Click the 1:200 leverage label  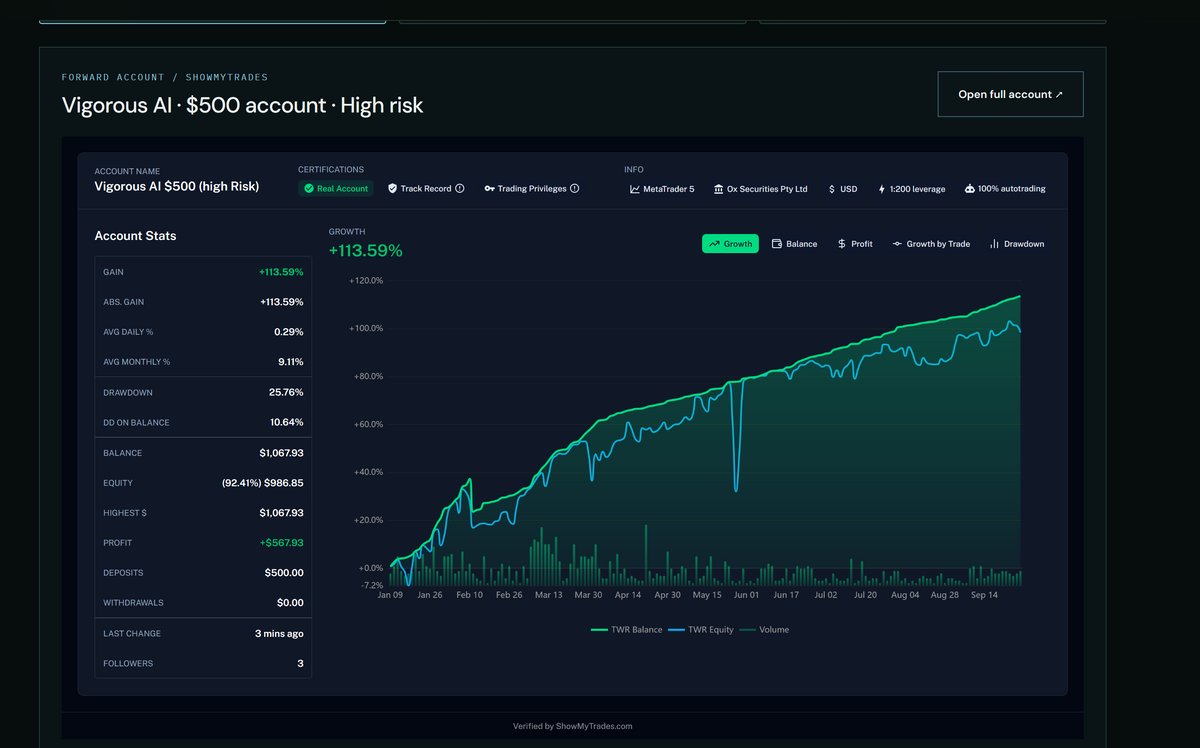[x=917, y=189]
